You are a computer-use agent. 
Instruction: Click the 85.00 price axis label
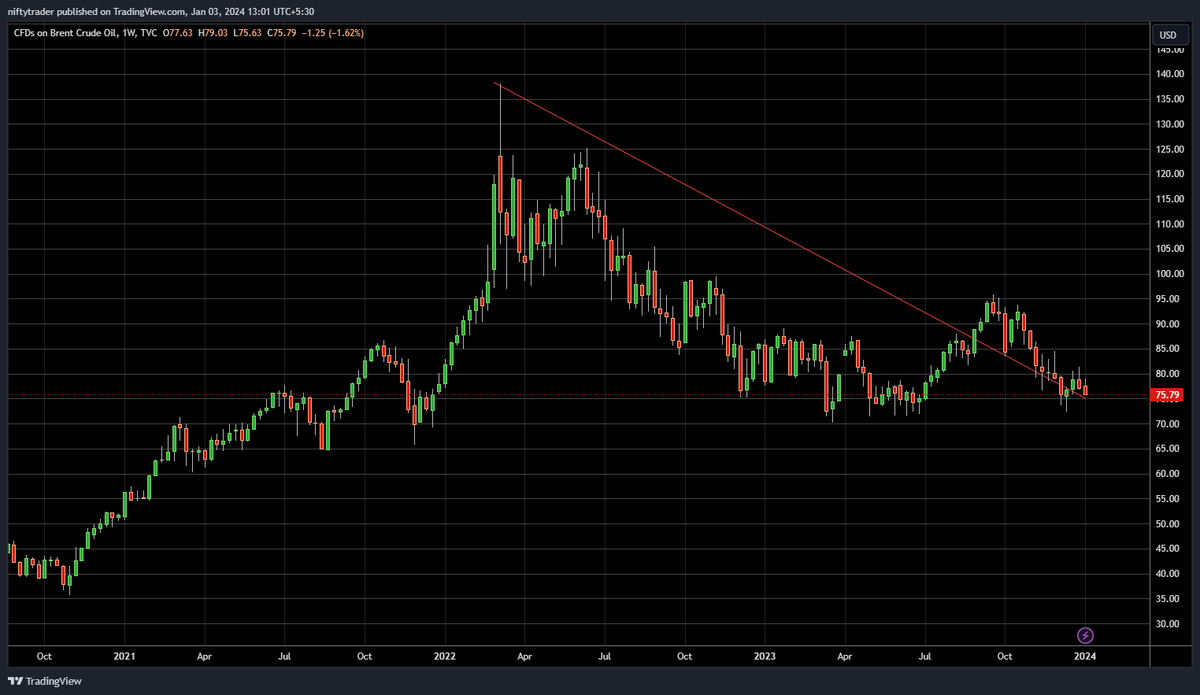pyautogui.click(x=1168, y=349)
